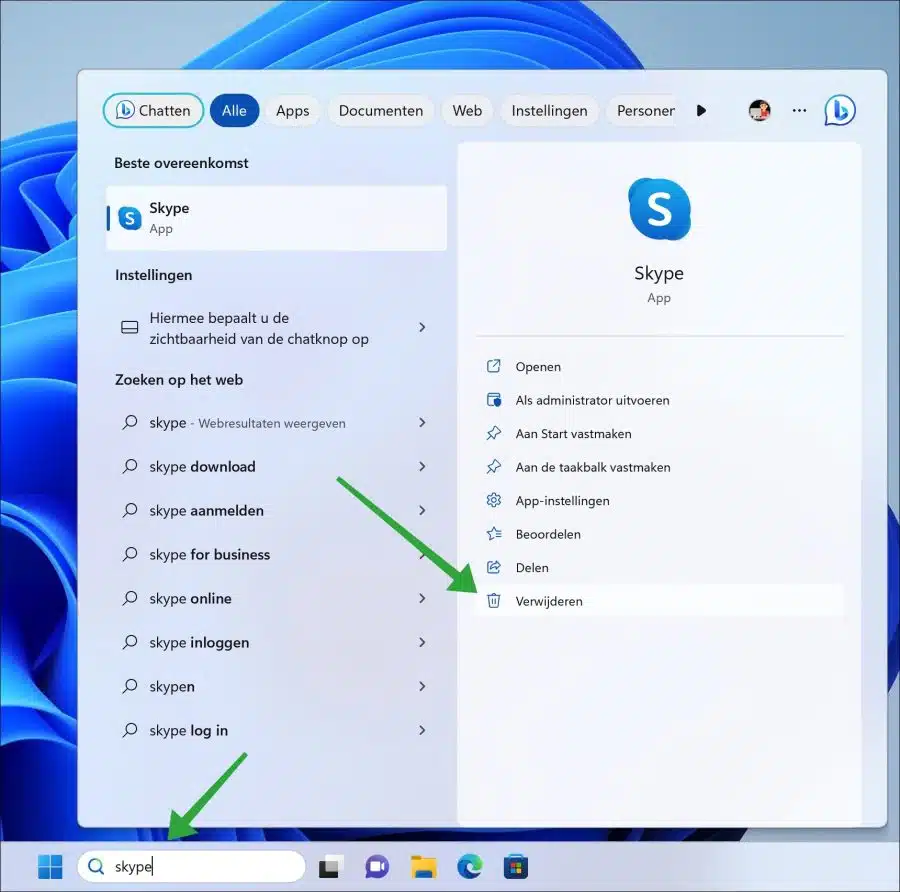Click search icon beside 'skype inloggen'
The height and width of the screenshot is (892, 900).
click(x=130, y=642)
